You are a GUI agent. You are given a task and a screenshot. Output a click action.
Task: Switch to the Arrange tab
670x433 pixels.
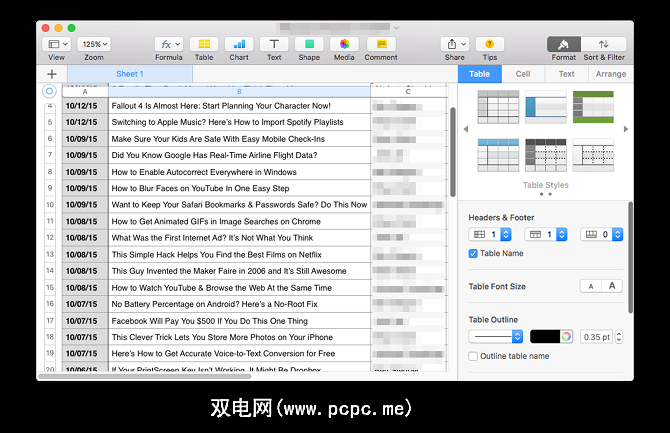(x=610, y=74)
